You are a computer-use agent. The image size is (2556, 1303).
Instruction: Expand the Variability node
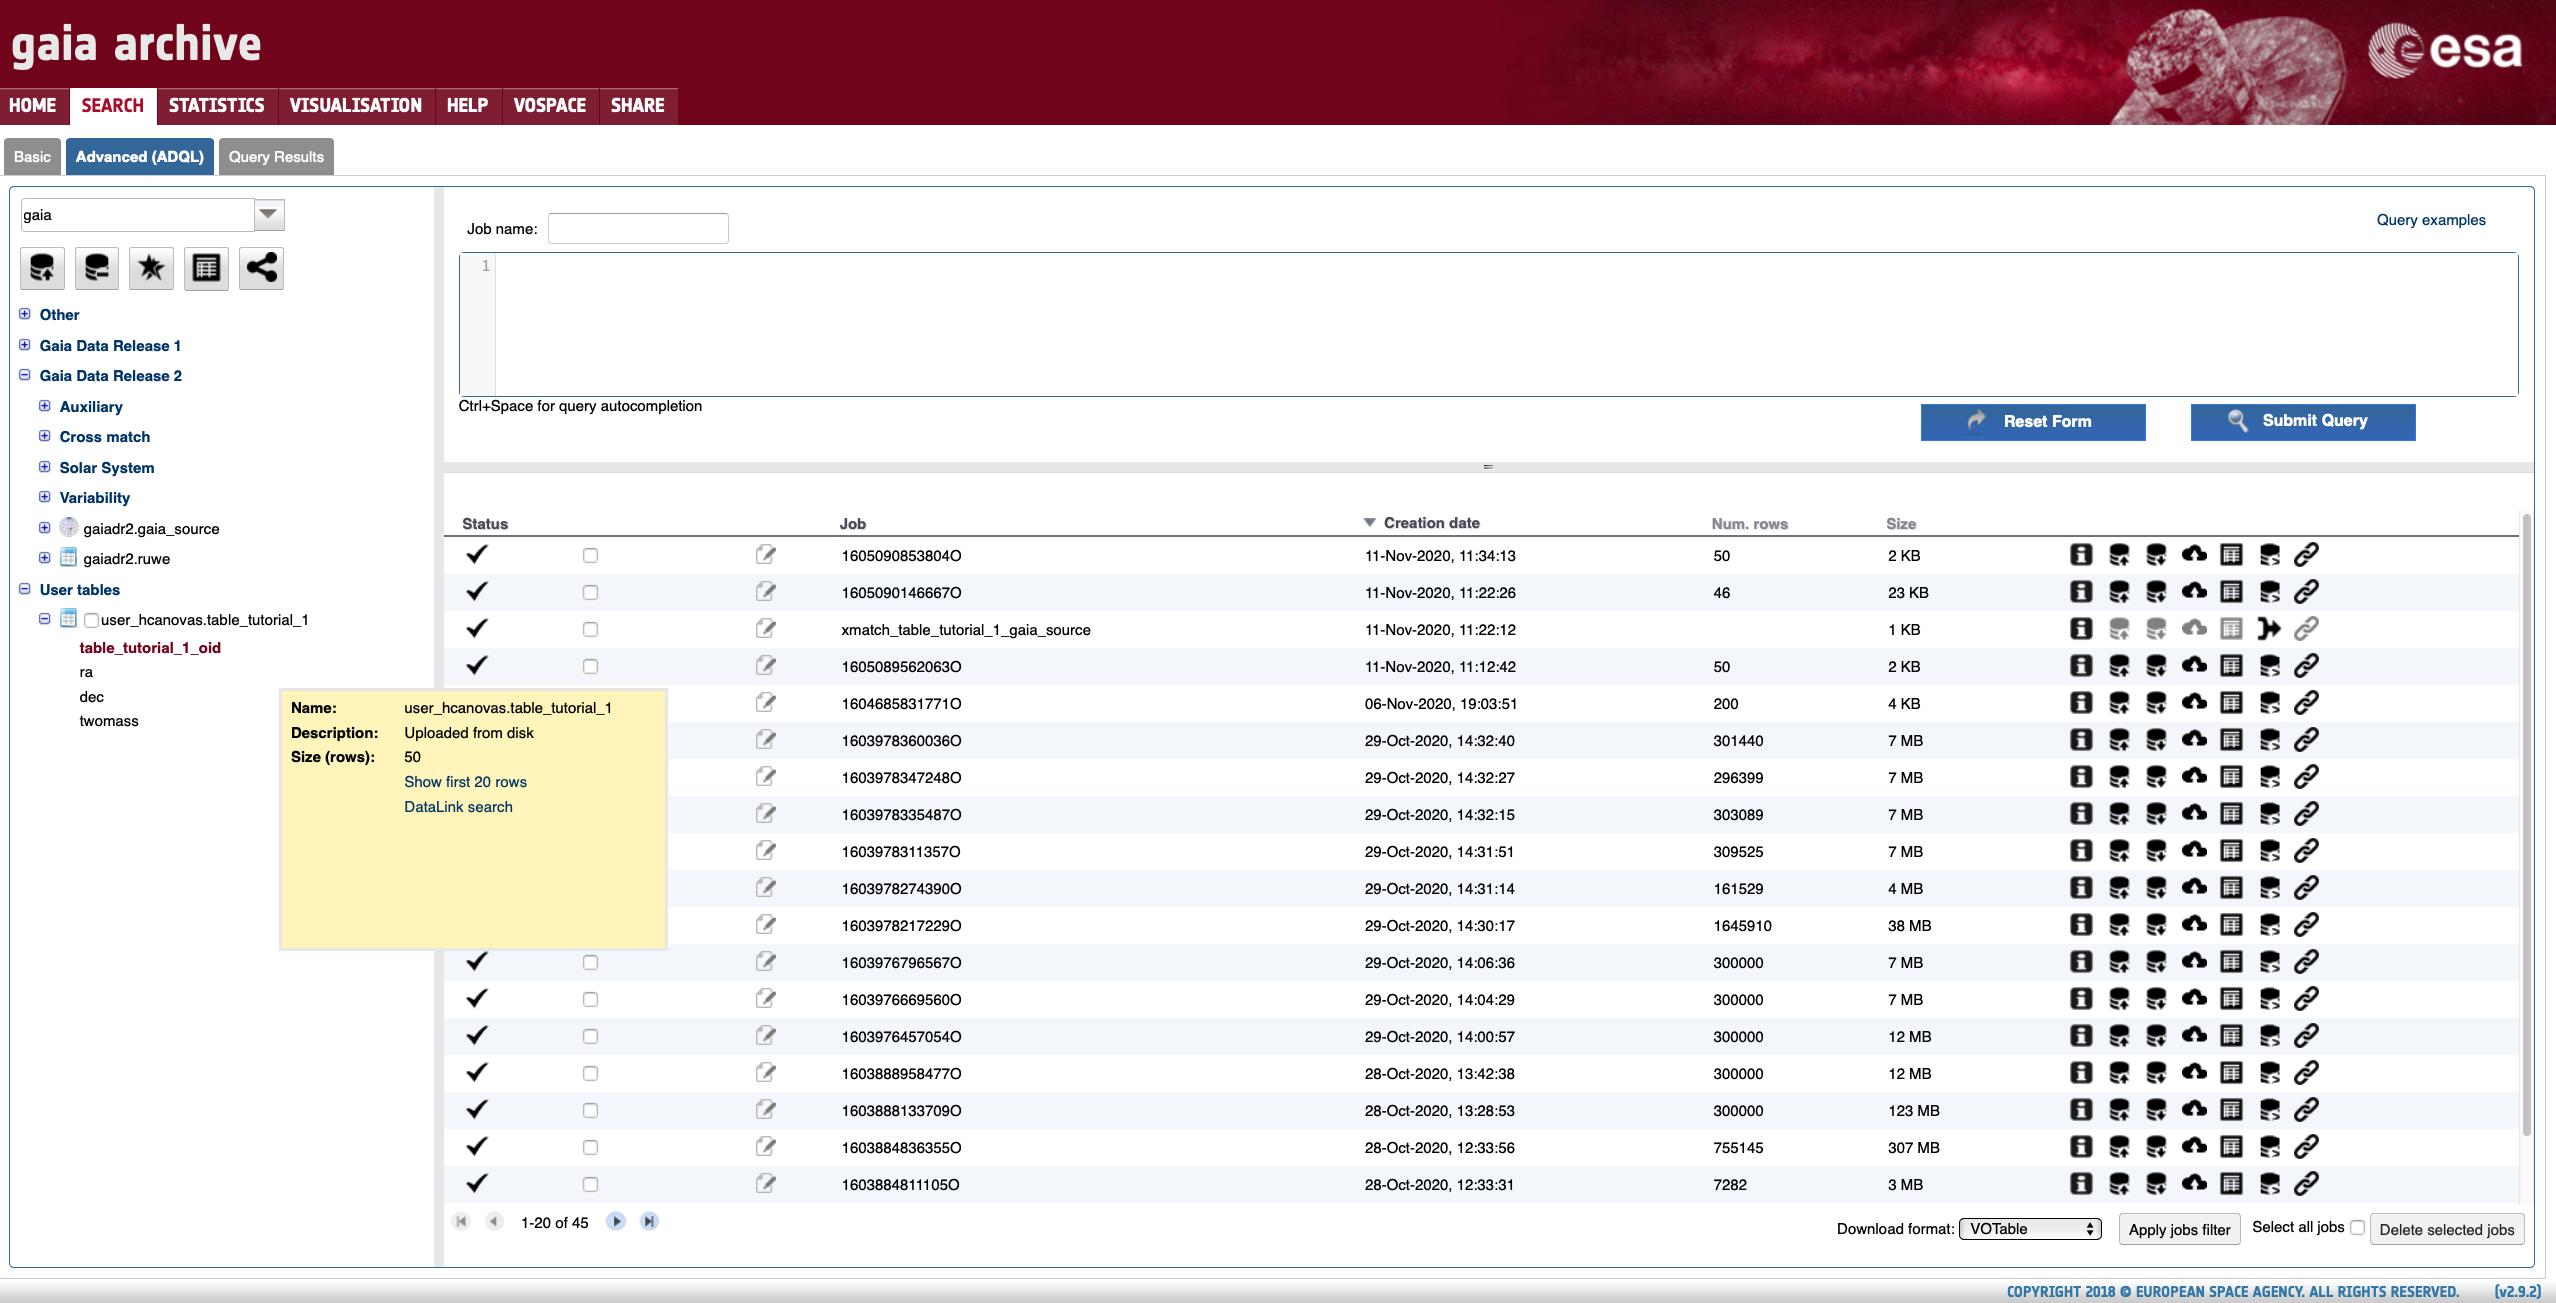pos(45,497)
